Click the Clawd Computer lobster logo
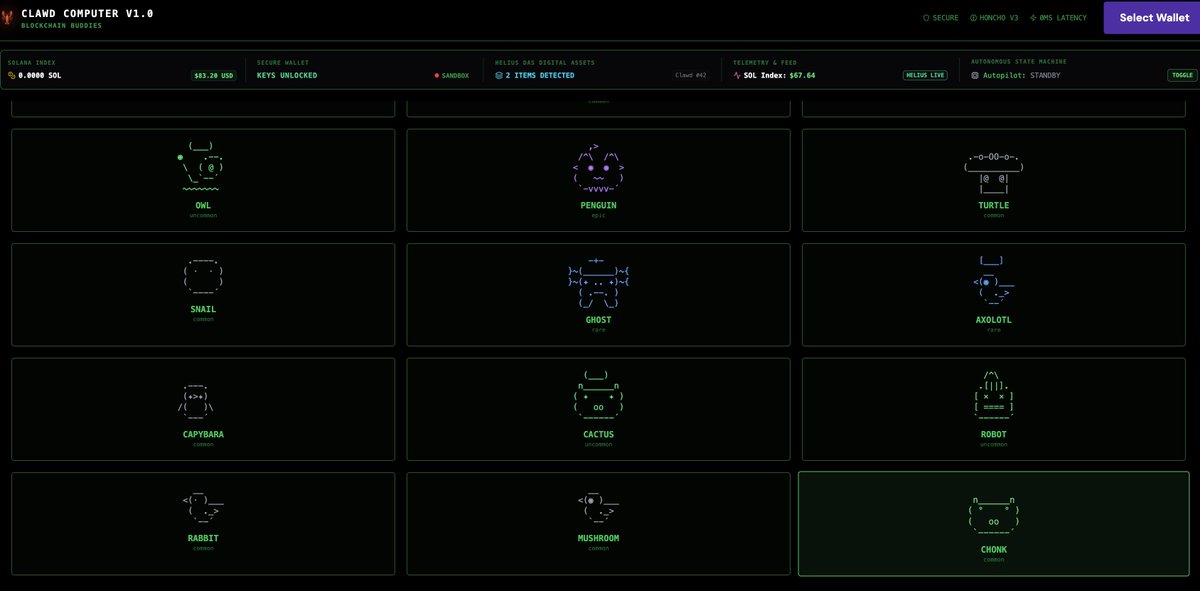The width and height of the screenshot is (1200, 591). pyautogui.click(x=9, y=17)
